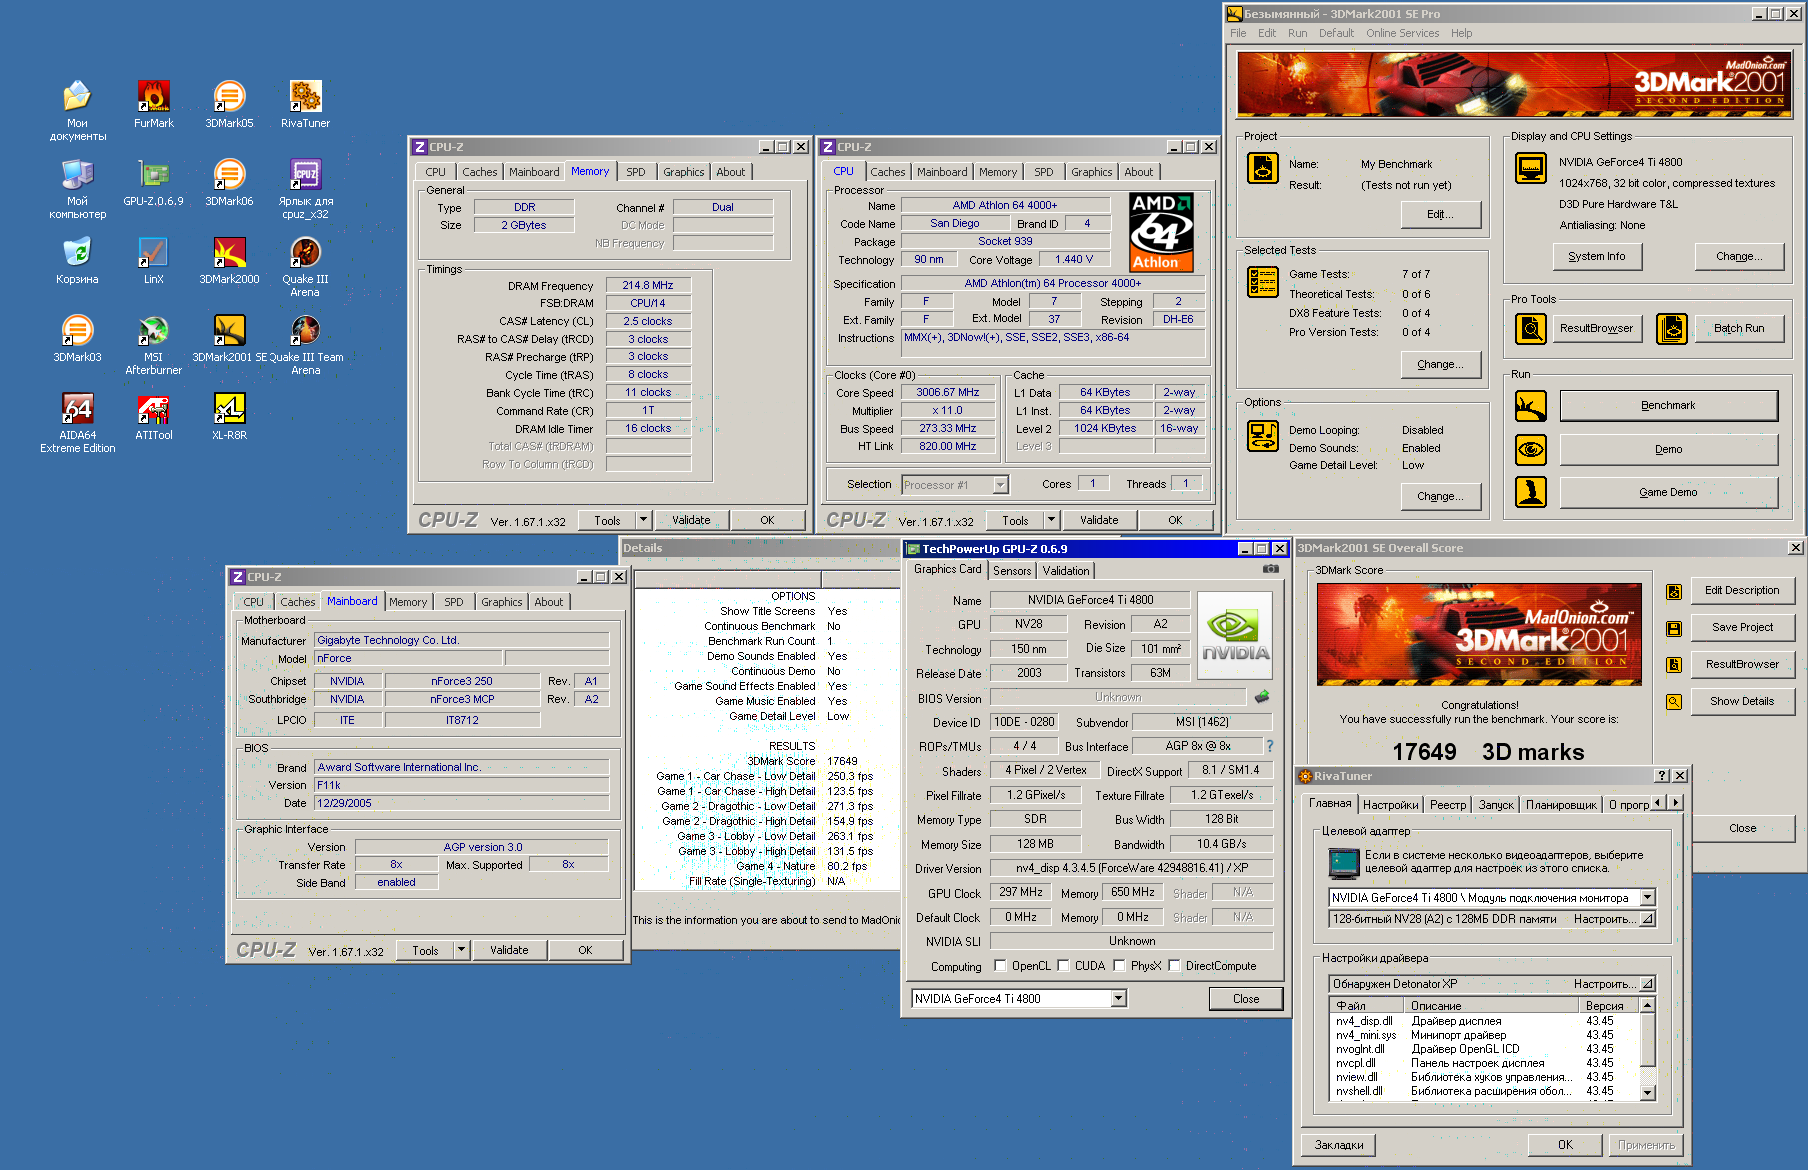Open the RivaTuner target adapter dropdown

pos(1647,898)
